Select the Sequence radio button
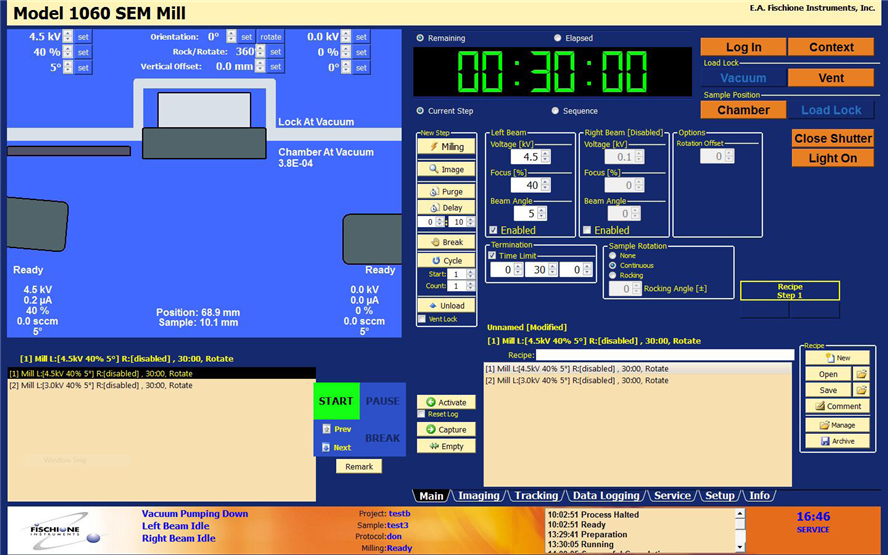Image resolution: width=888 pixels, height=555 pixels. (x=555, y=111)
